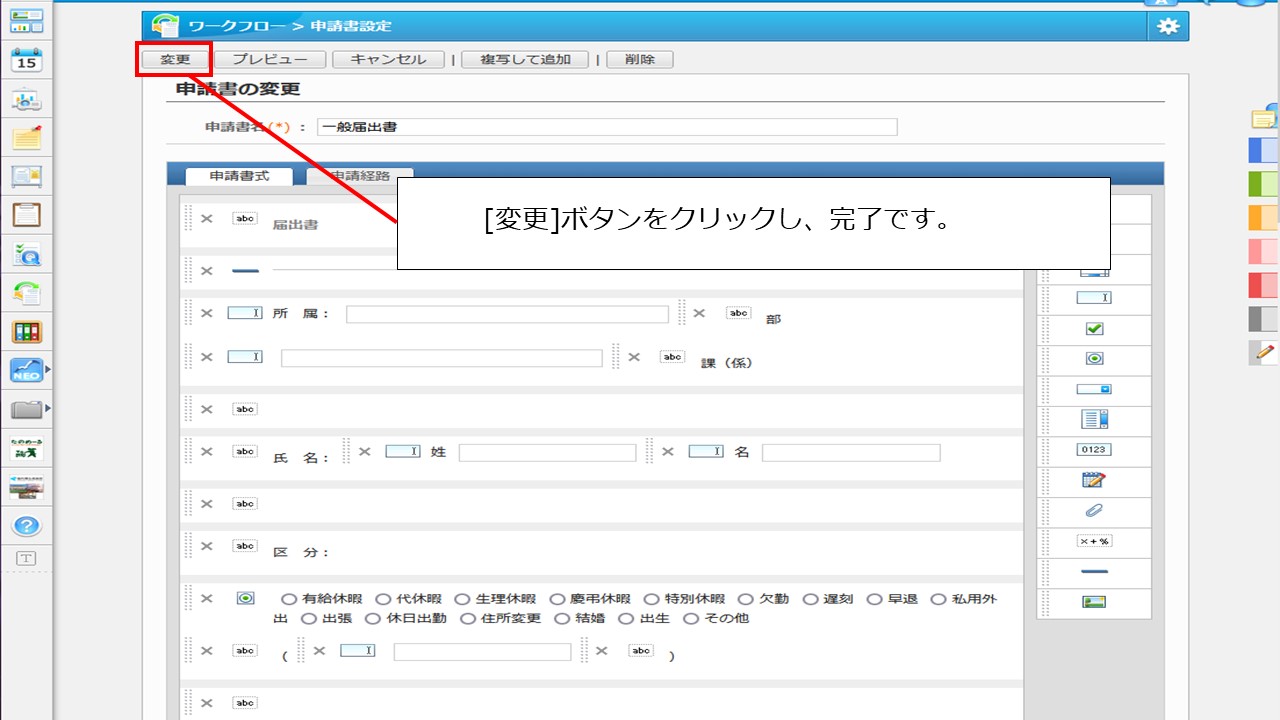Image resolution: width=1280 pixels, height=720 pixels.
Task: Switch to the 申請経路 tab
Action: [360, 176]
